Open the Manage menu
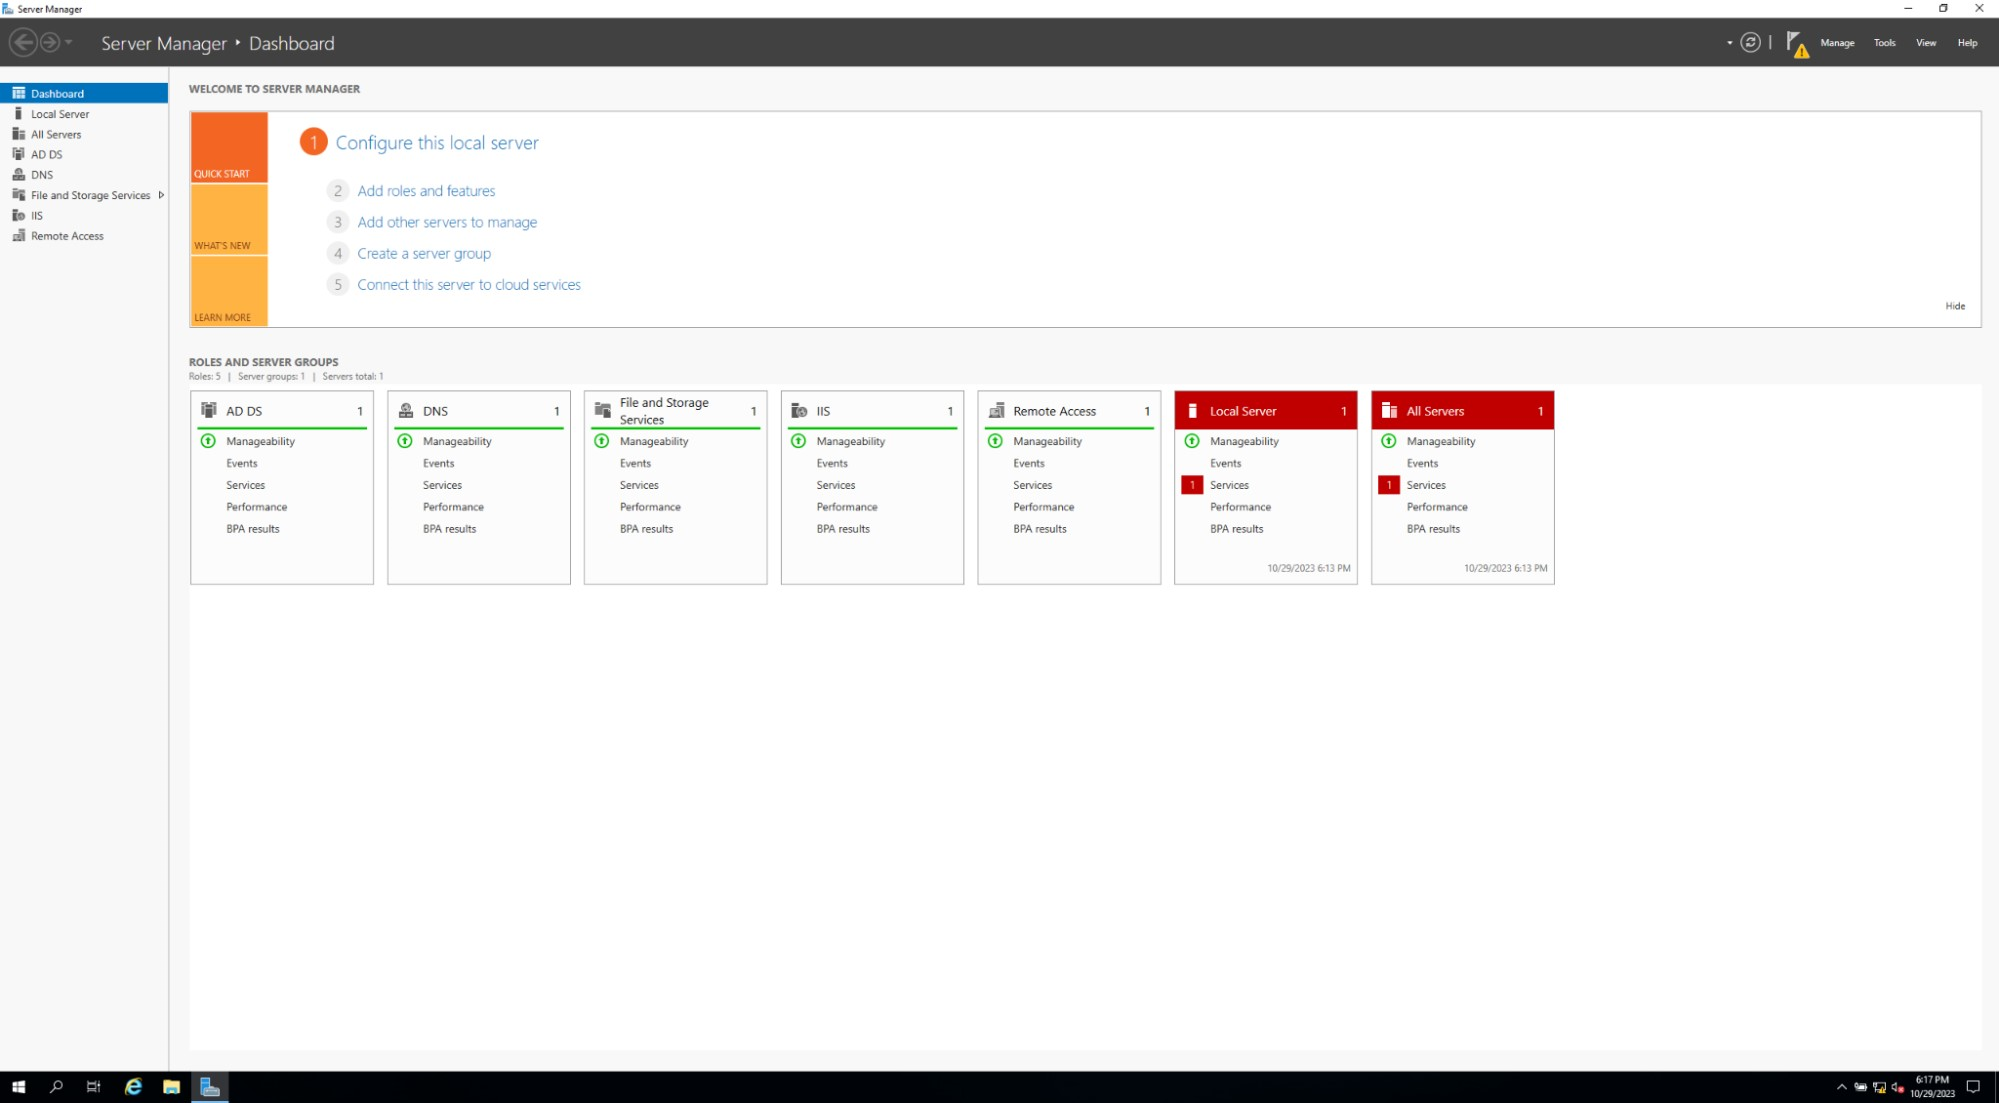1999x1103 pixels. pos(1837,43)
